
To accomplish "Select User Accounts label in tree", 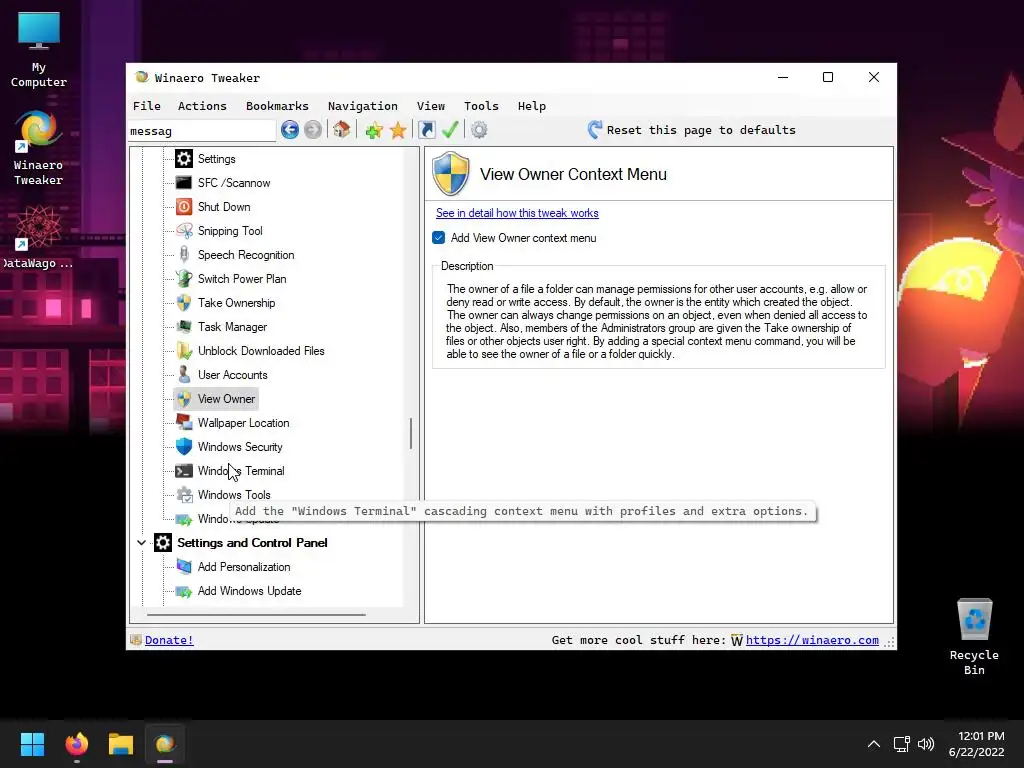I will pyautogui.click(x=232, y=375).
